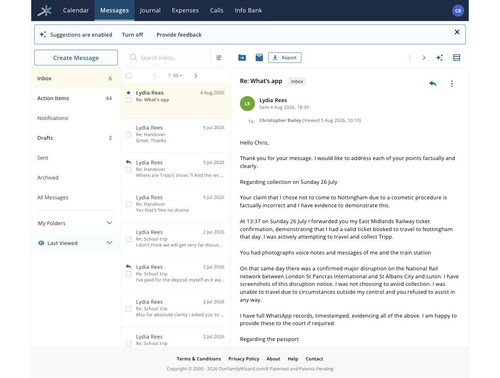500x378 pixels.
Task: Open the Messages tab
Action: [x=114, y=10]
